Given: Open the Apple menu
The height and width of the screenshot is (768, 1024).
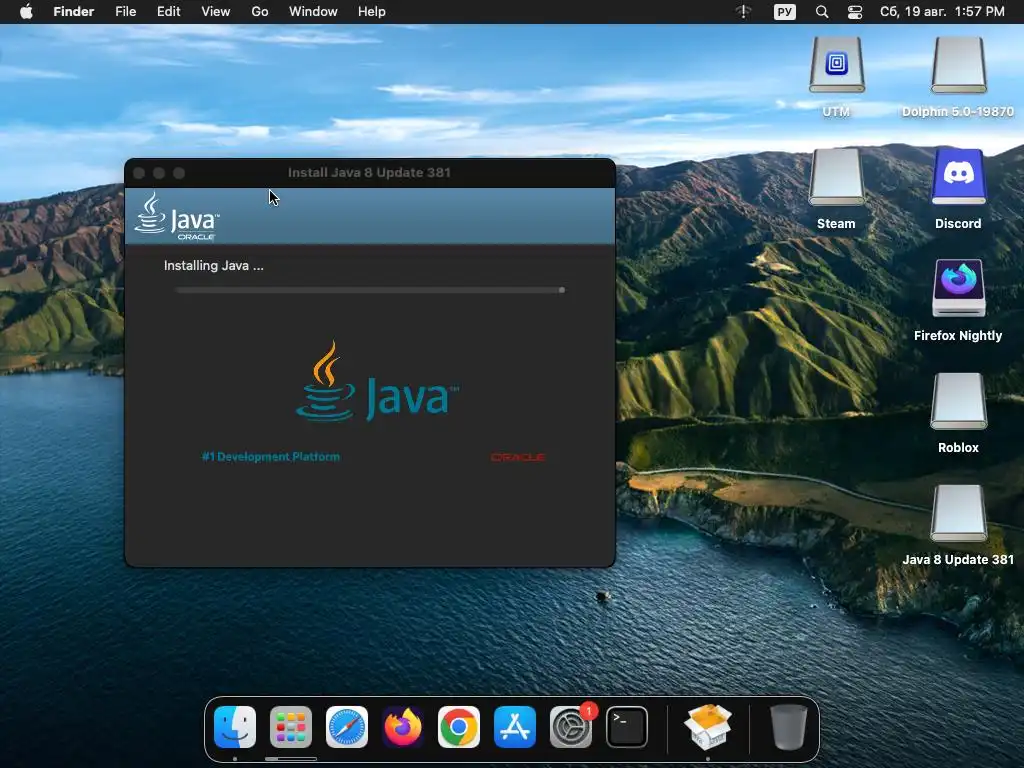Looking at the screenshot, I should click(26, 12).
